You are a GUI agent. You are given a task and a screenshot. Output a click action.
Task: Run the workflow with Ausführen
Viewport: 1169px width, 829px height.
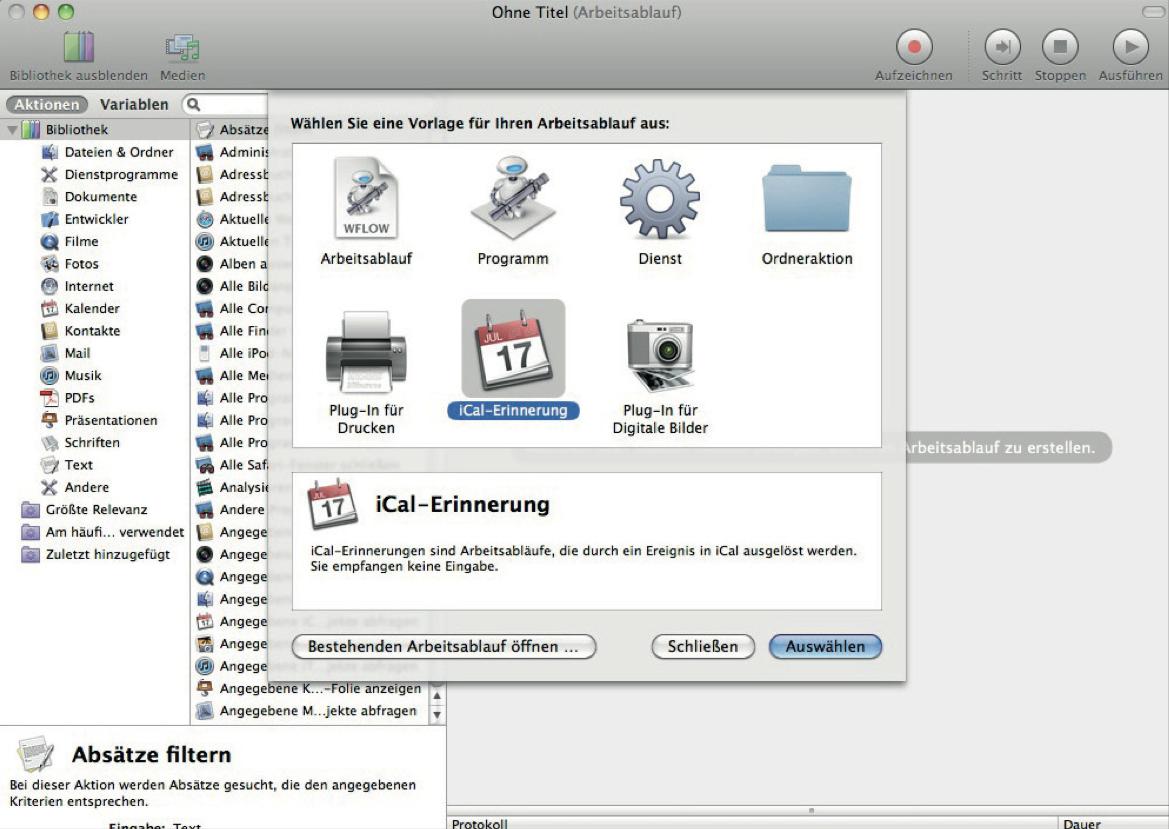tap(1131, 47)
